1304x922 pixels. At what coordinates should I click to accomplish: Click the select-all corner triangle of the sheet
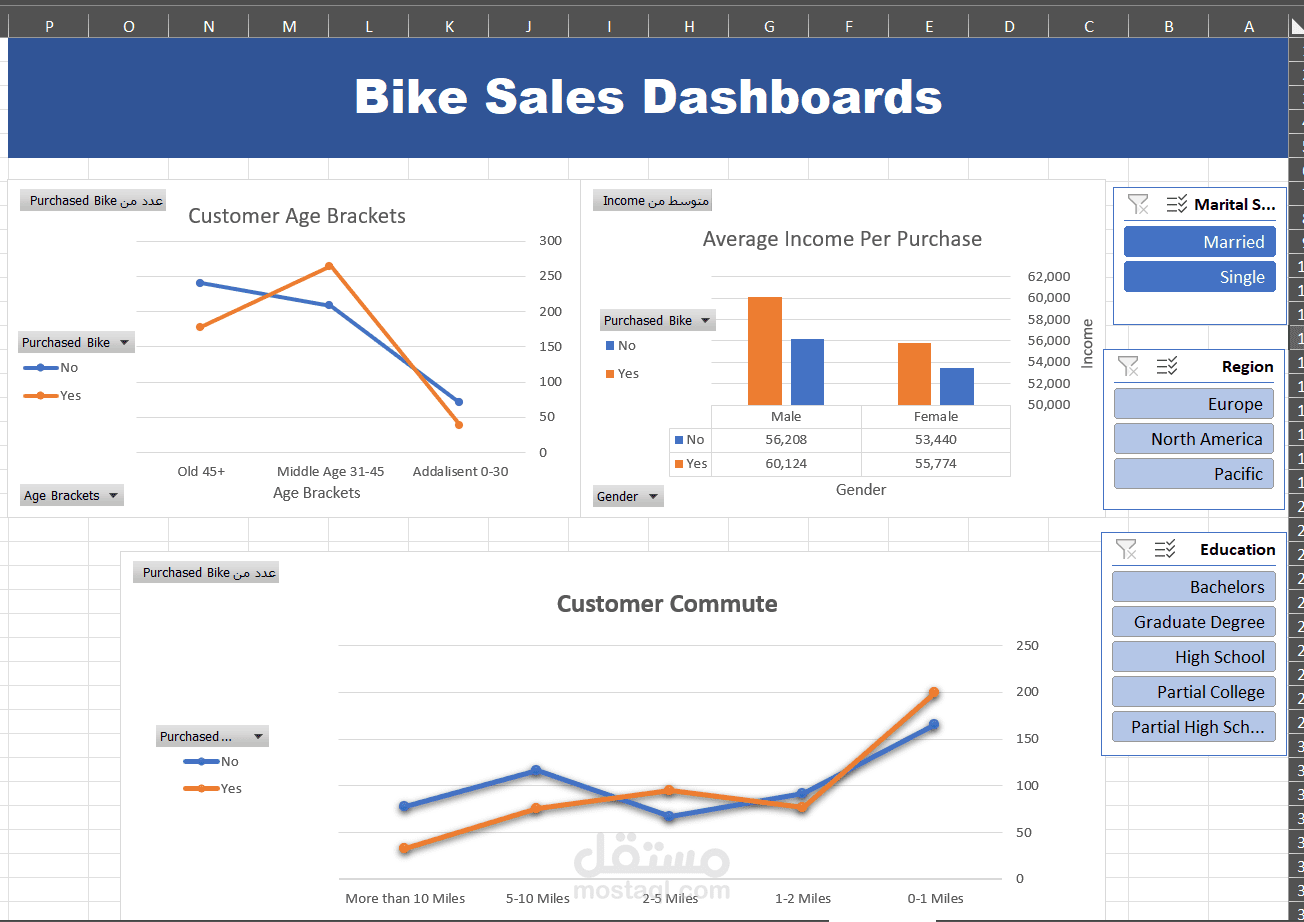point(1295,27)
